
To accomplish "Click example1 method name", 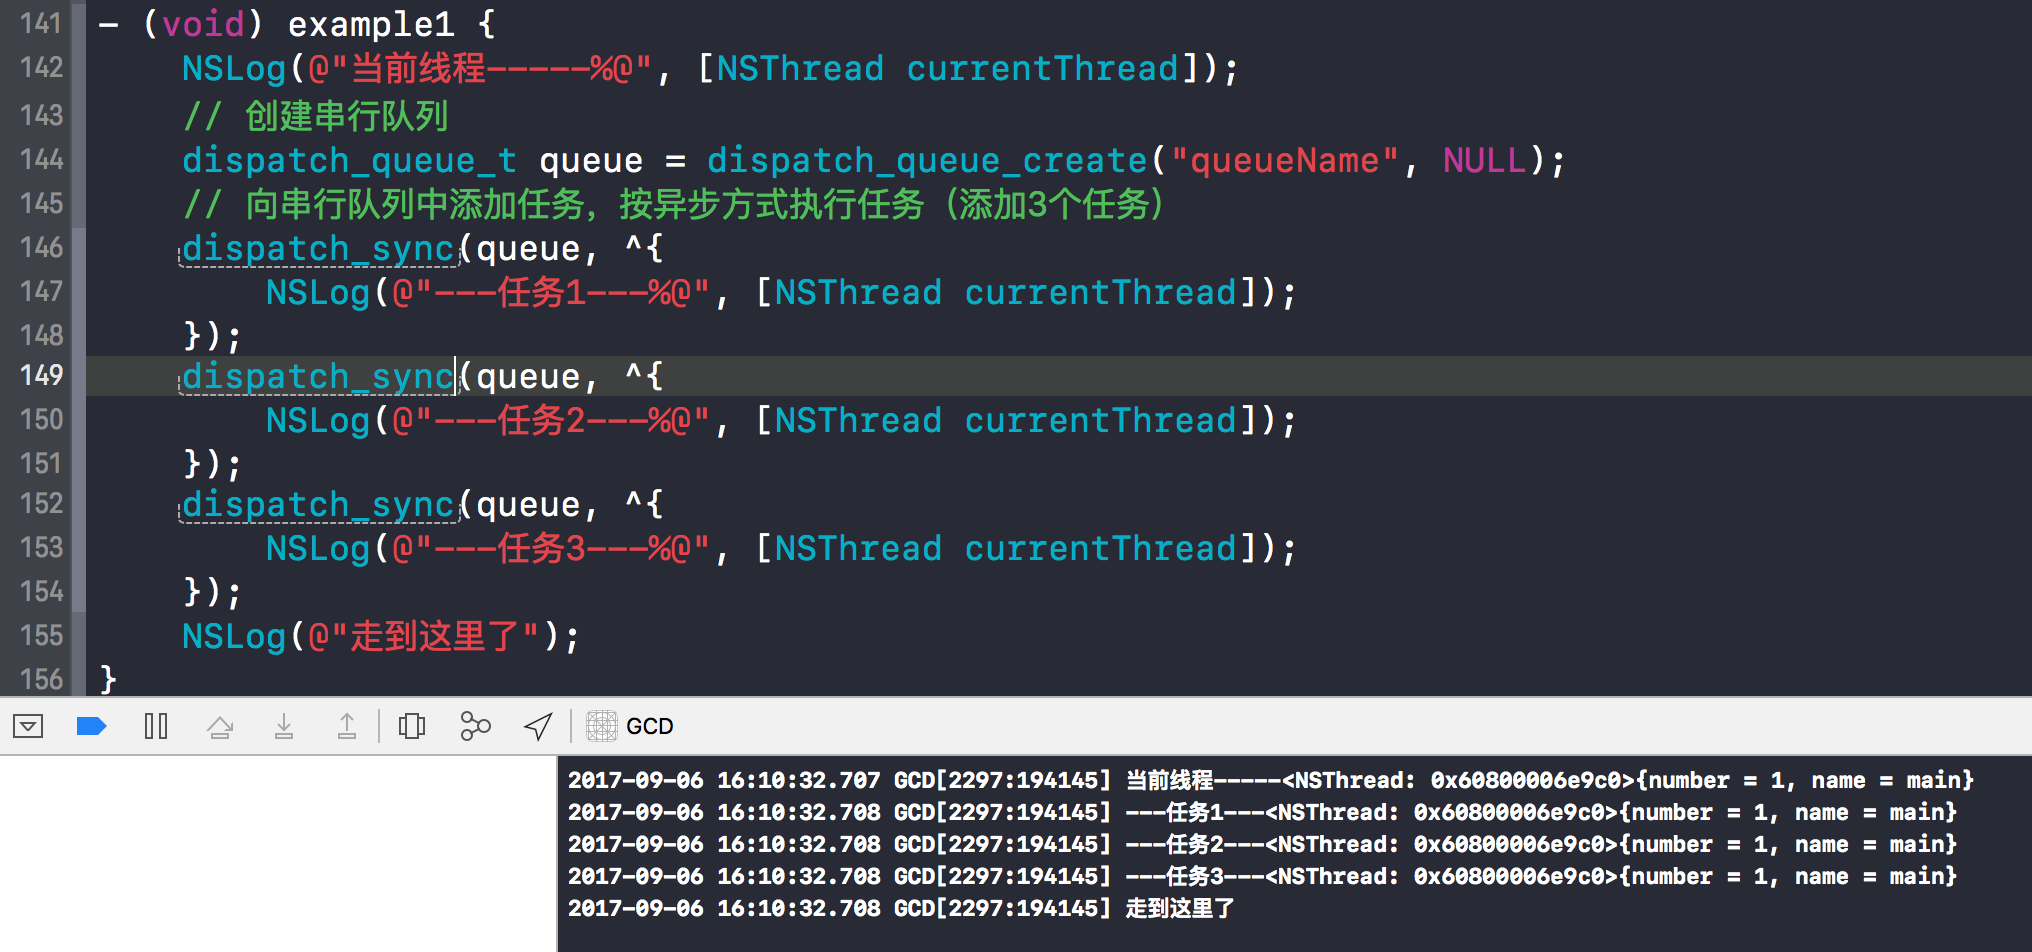I will [371, 24].
